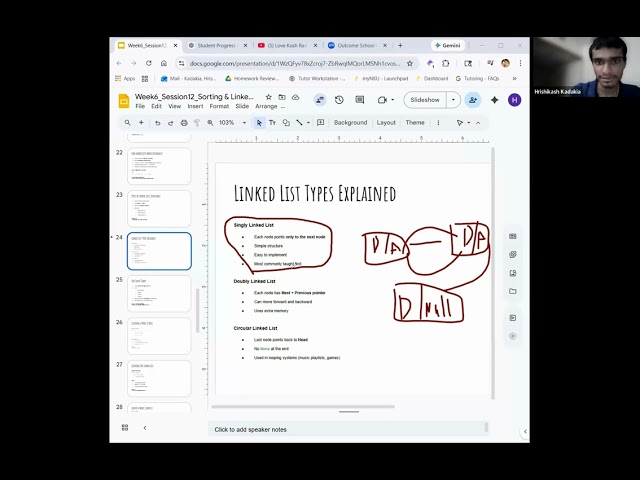The height and width of the screenshot is (480, 640).
Task: Go to Chrome home page
Action: [164, 63]
